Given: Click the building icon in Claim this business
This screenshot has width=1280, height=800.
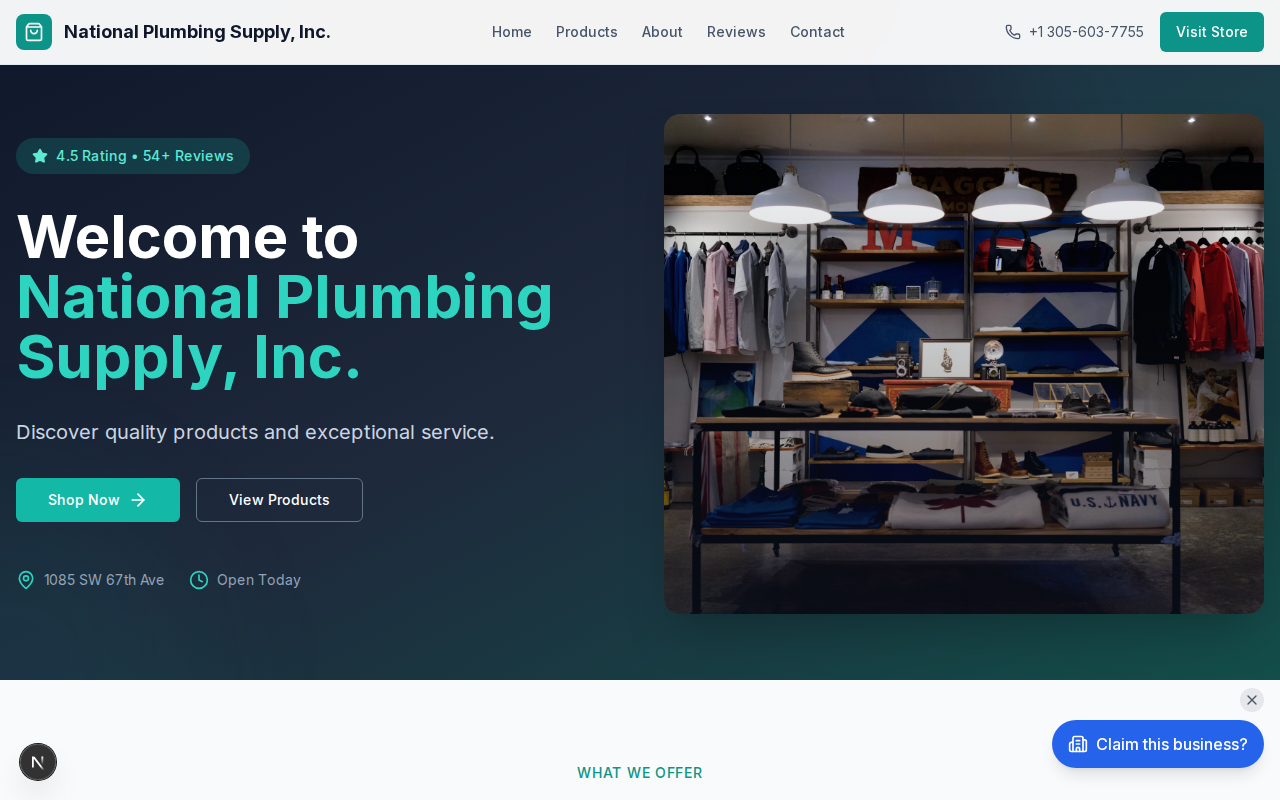Looking at the screenshot, I should 1078,744.
